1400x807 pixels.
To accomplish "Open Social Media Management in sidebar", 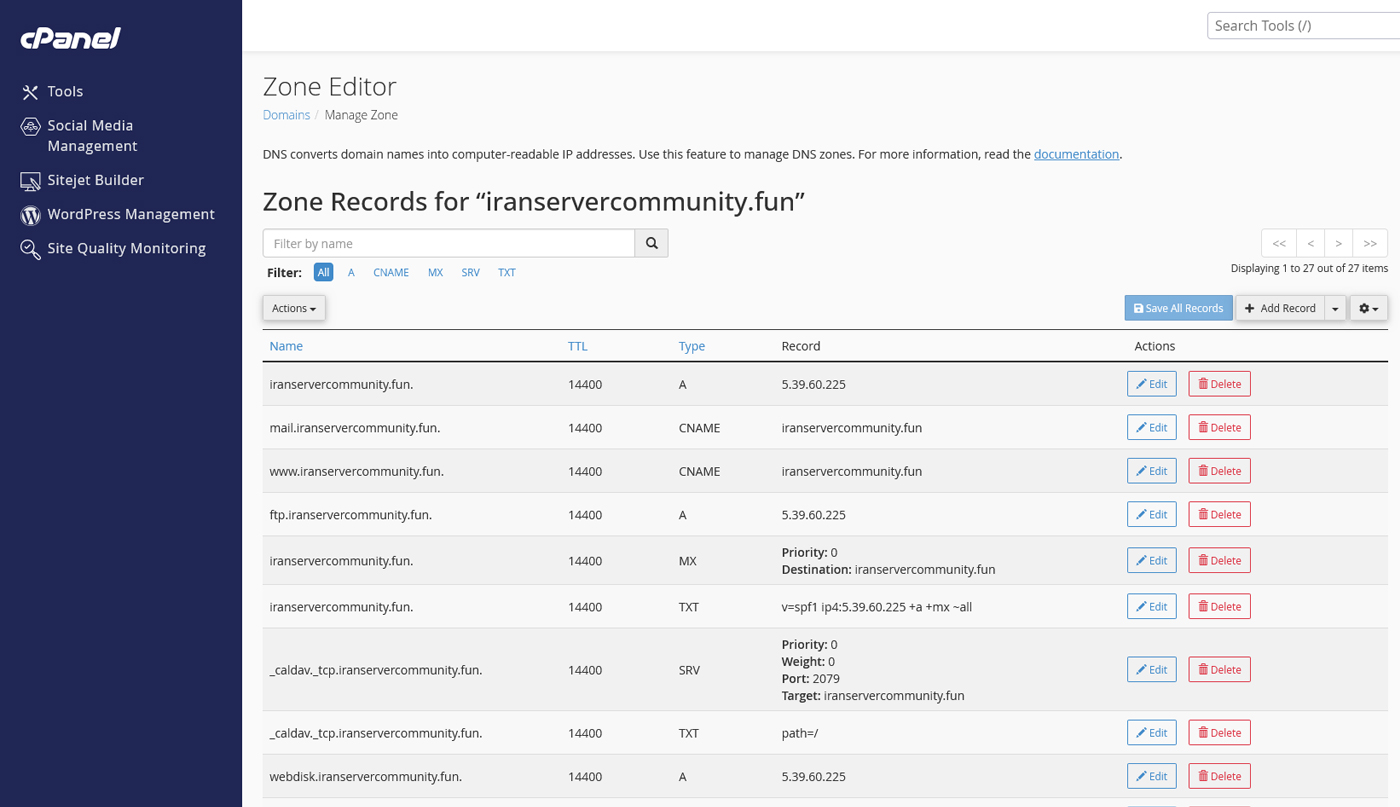I will [90, 135].
